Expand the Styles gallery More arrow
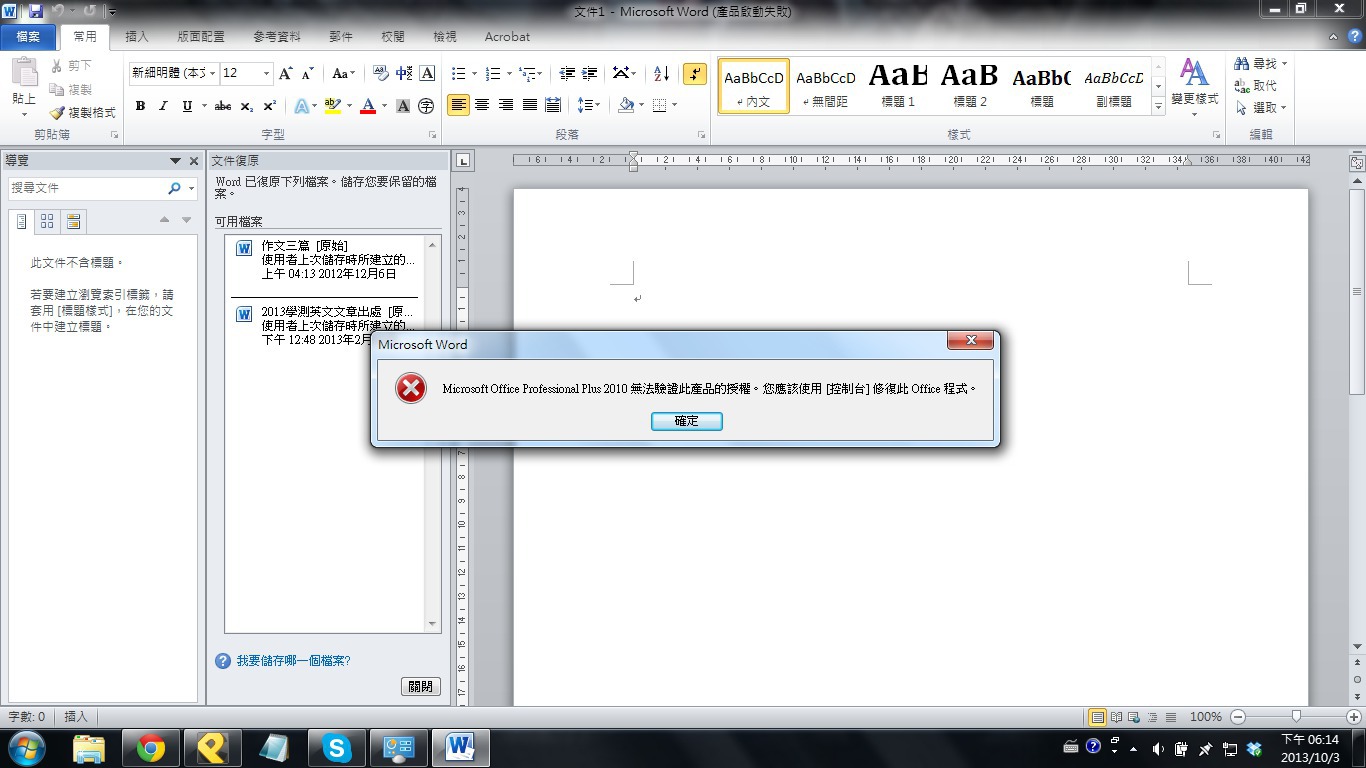Image resolution: width=1366 pixels, height=768 pixels. tap(1159, 104)
